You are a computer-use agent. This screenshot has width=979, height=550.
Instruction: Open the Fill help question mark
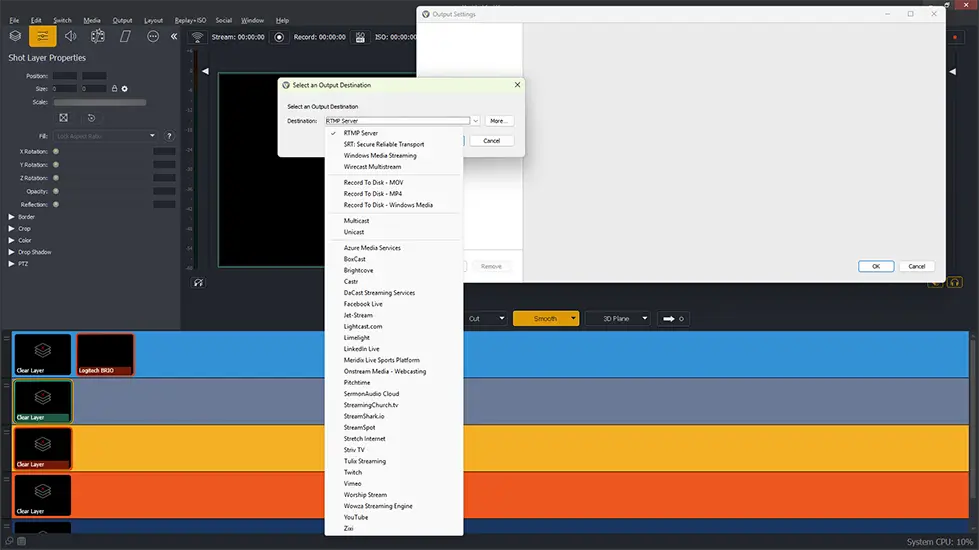tap(169, 136)
